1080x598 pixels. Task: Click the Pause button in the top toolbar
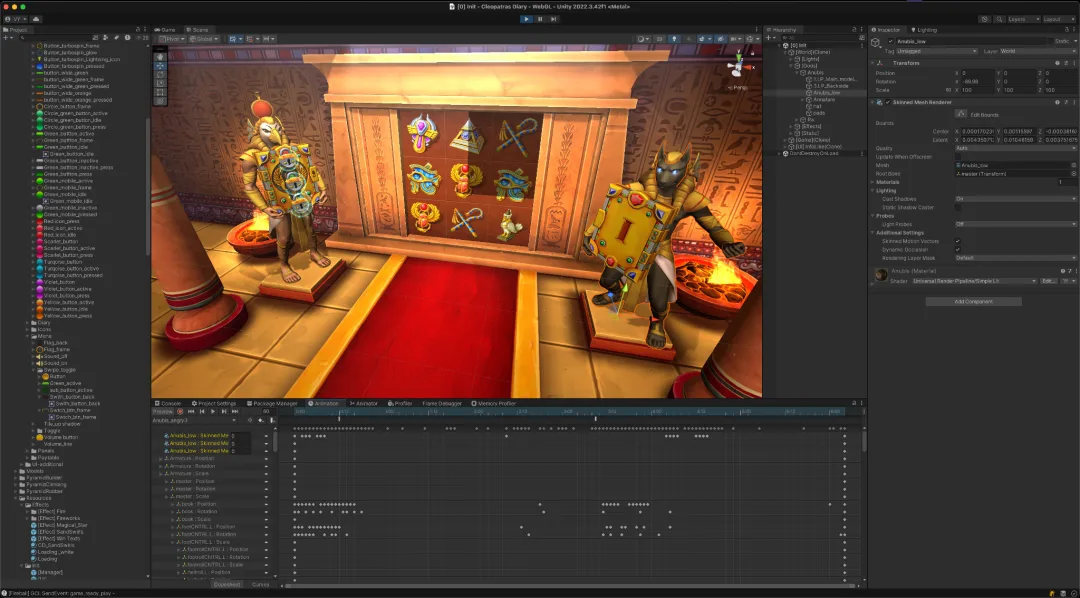(x=540, y=19)
